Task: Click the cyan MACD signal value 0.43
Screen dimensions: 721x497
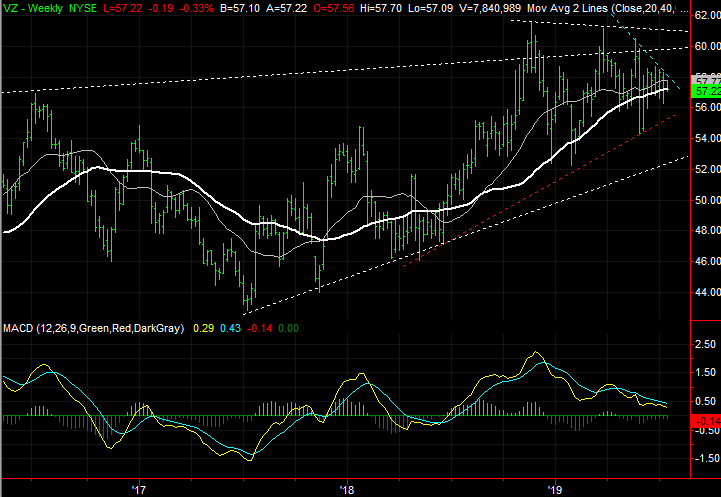Action: click(231, 328)
